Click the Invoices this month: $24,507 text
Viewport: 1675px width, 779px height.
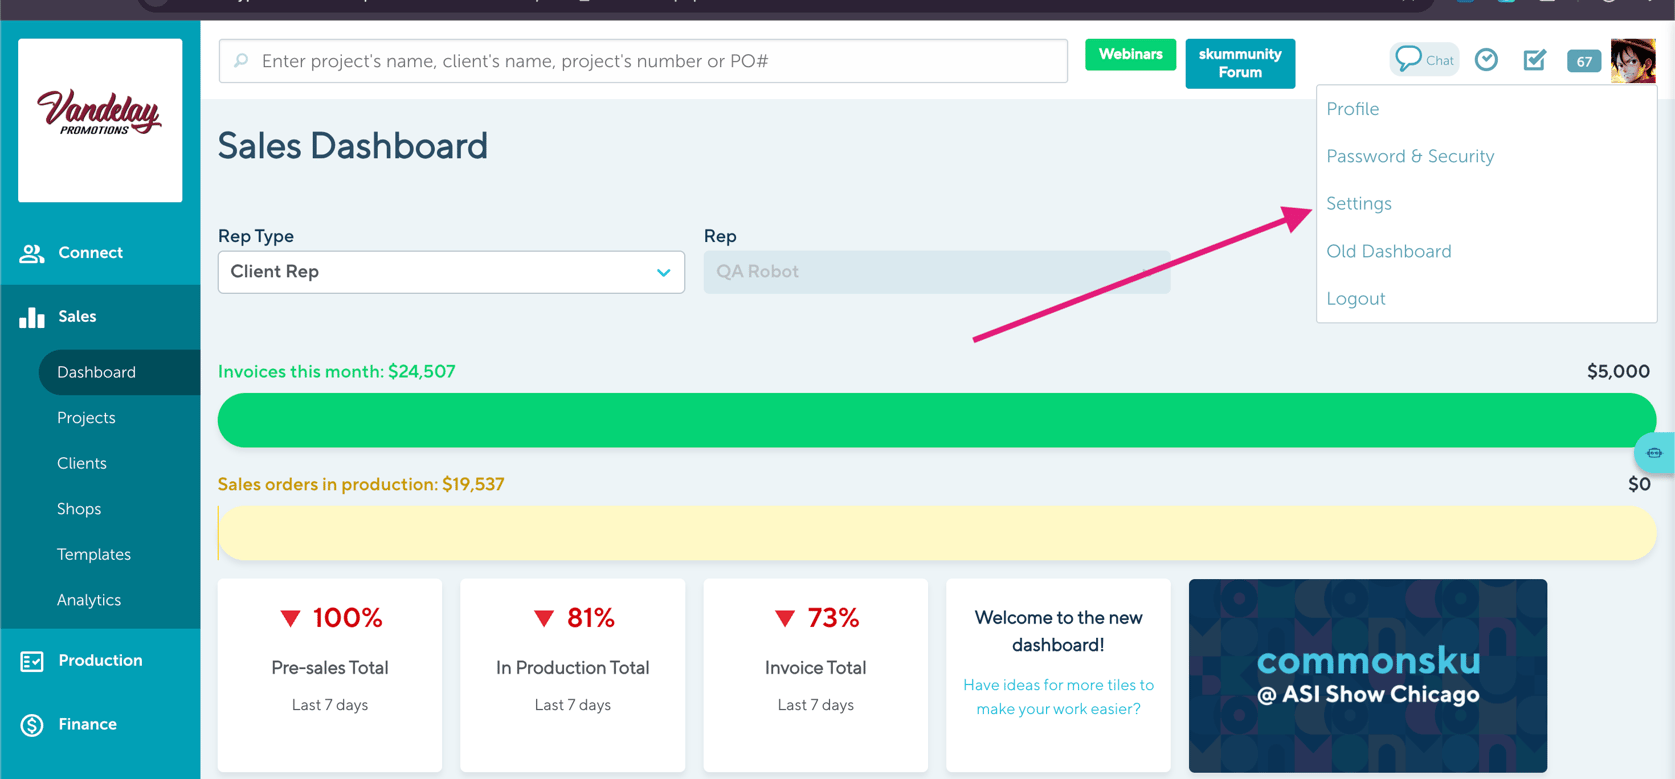(337, 372)
